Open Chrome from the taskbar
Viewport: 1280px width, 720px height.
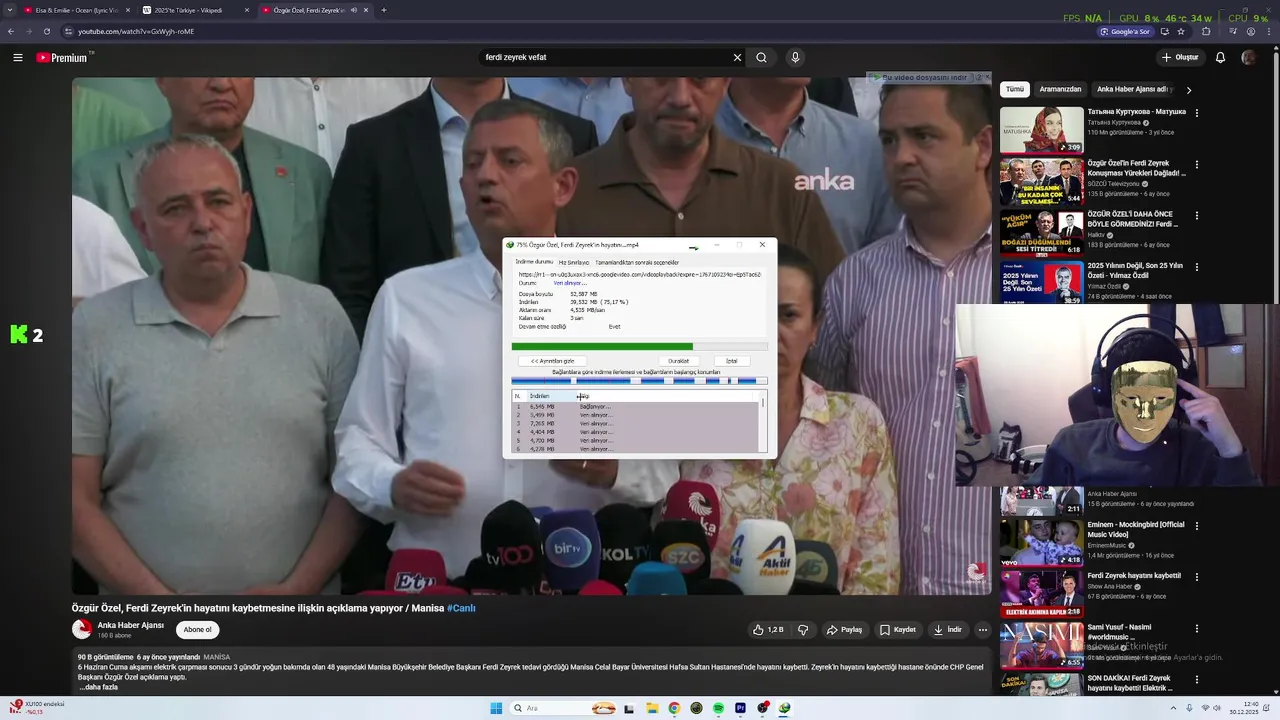(674, 708)
